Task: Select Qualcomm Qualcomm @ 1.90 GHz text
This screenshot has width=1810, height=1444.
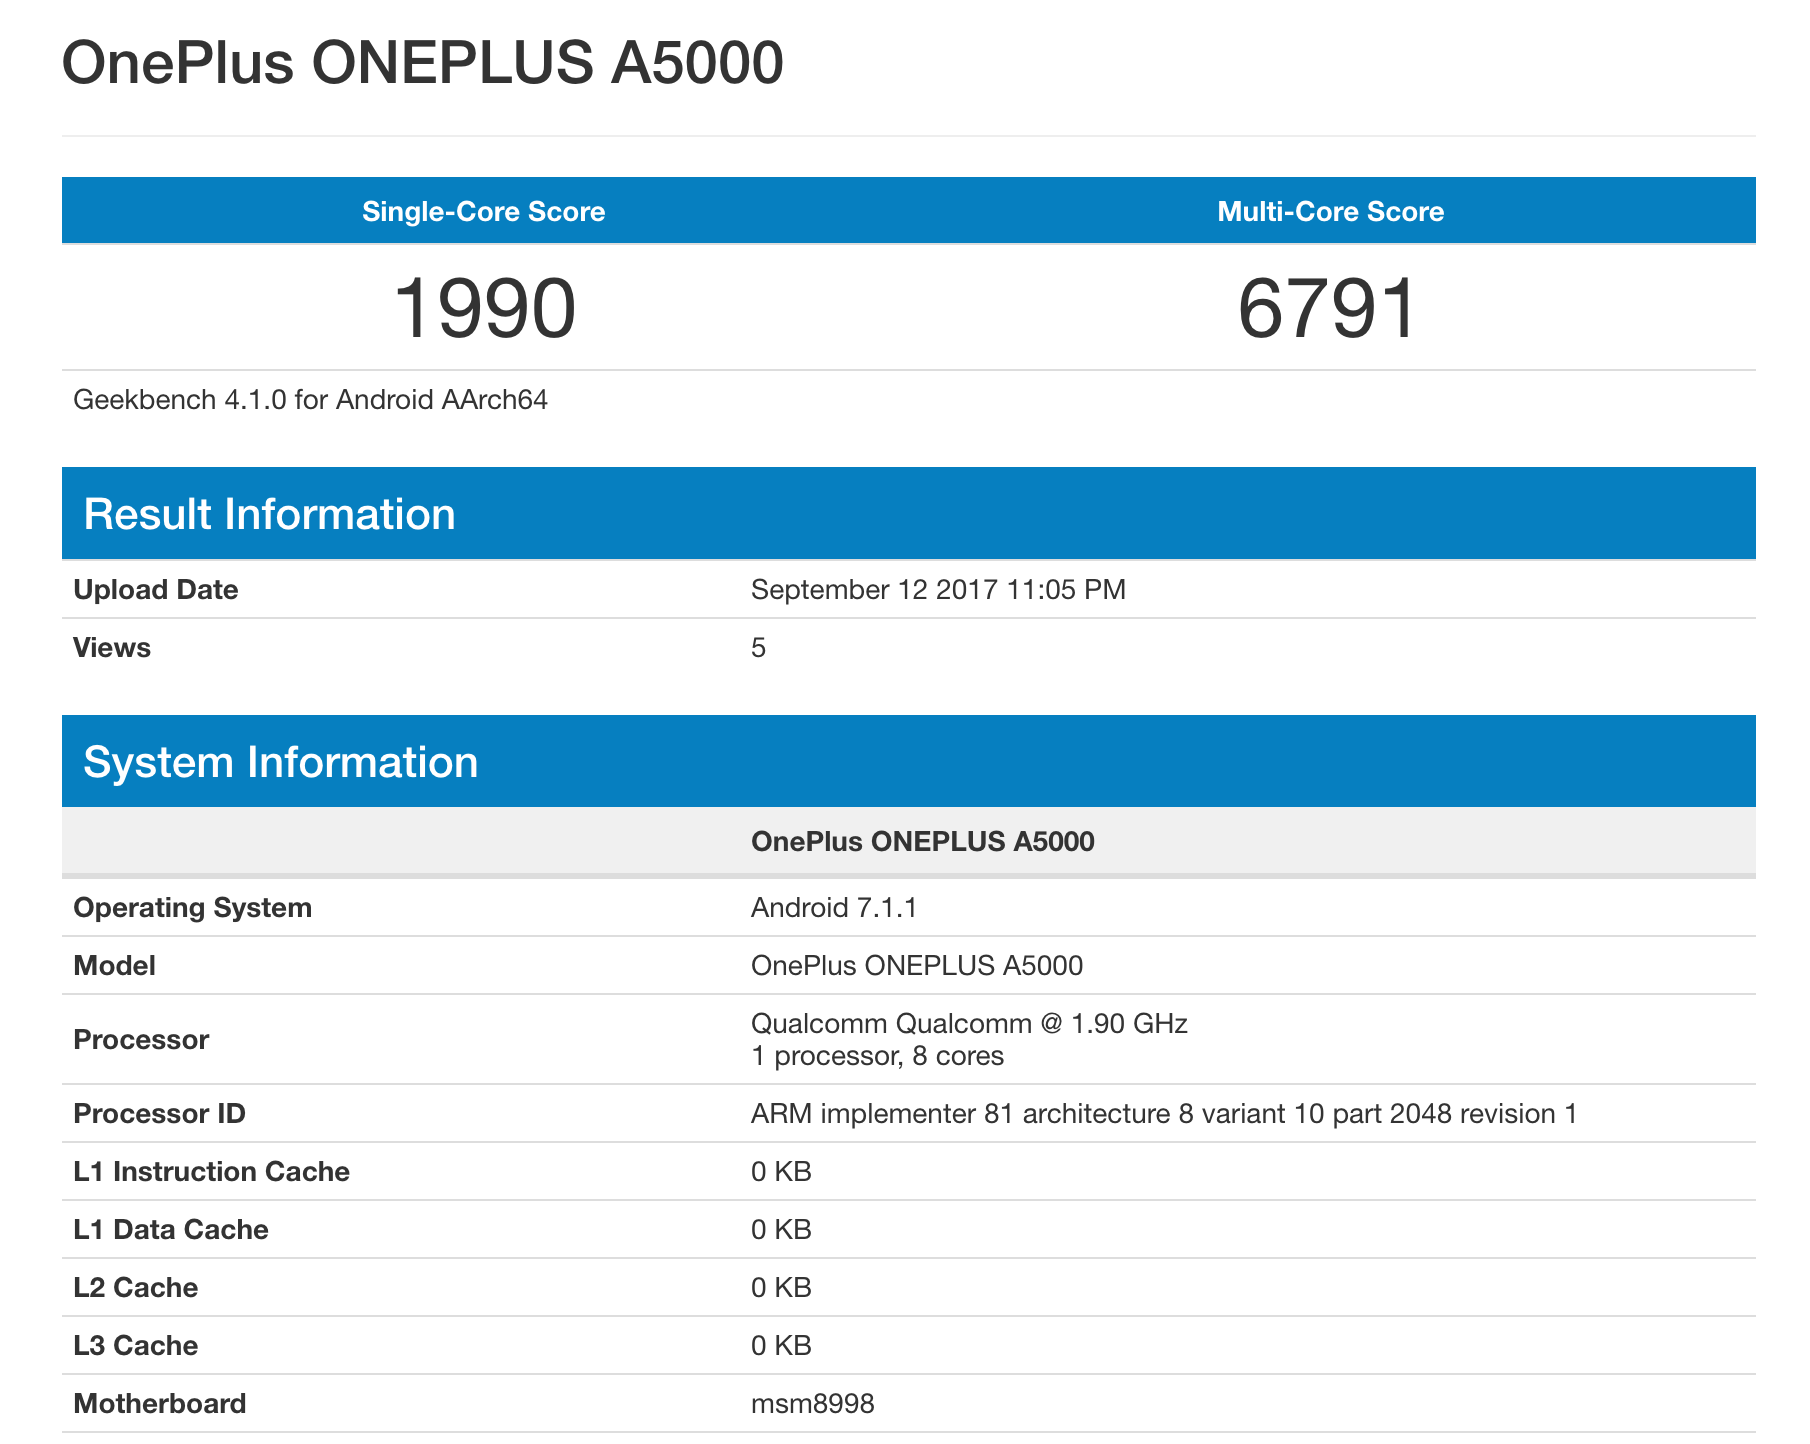Action: pyautogui.click(x=970, y=1024)
